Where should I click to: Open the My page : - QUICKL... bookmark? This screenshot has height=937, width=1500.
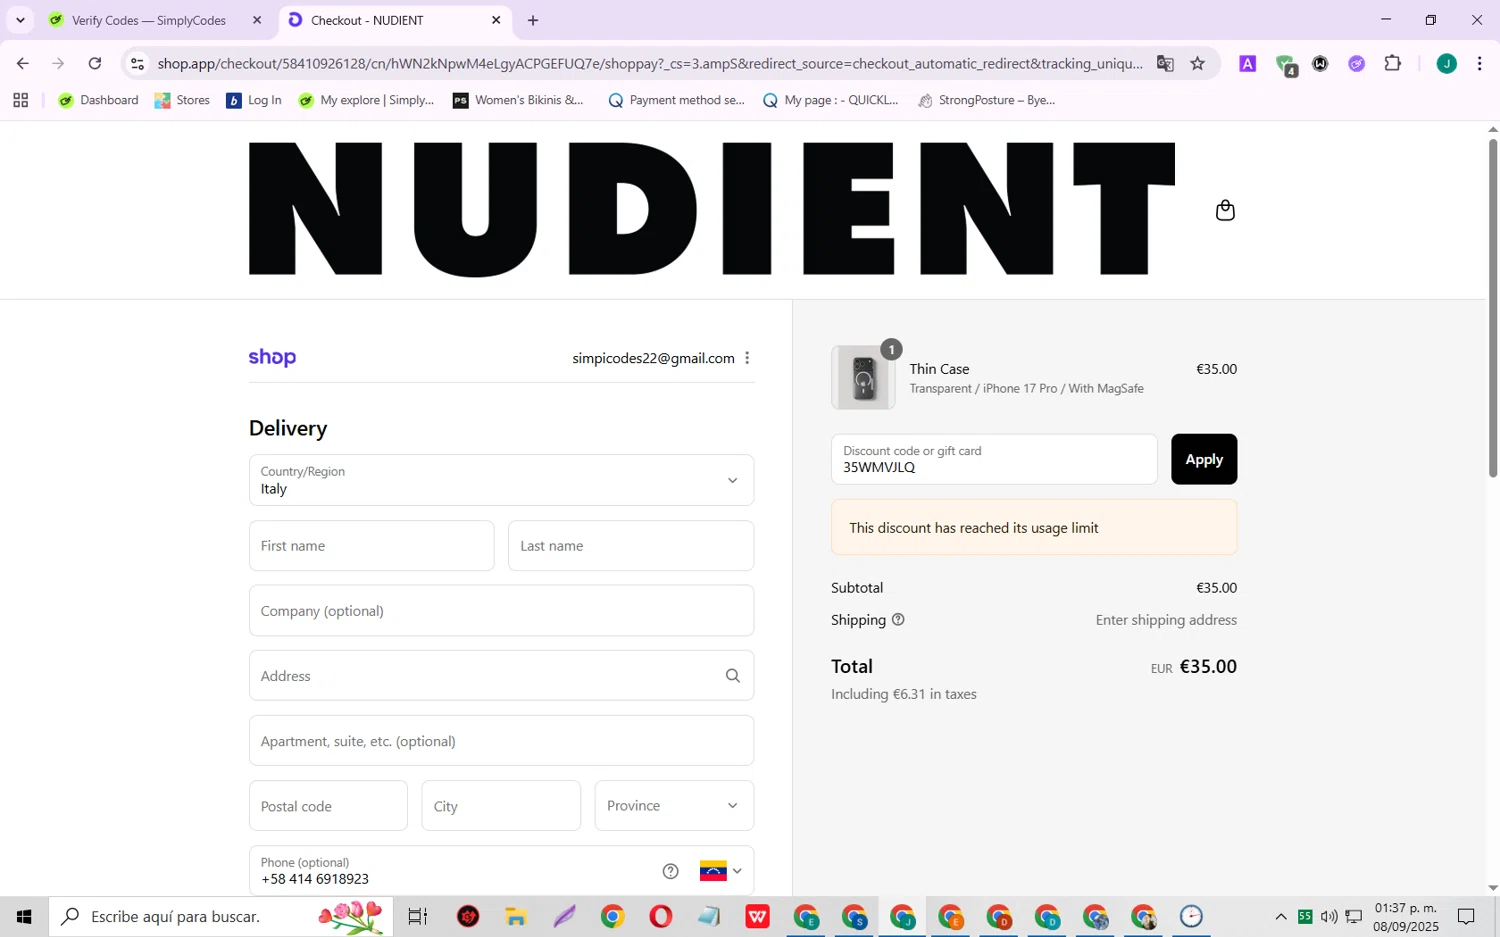coord(830,100)
